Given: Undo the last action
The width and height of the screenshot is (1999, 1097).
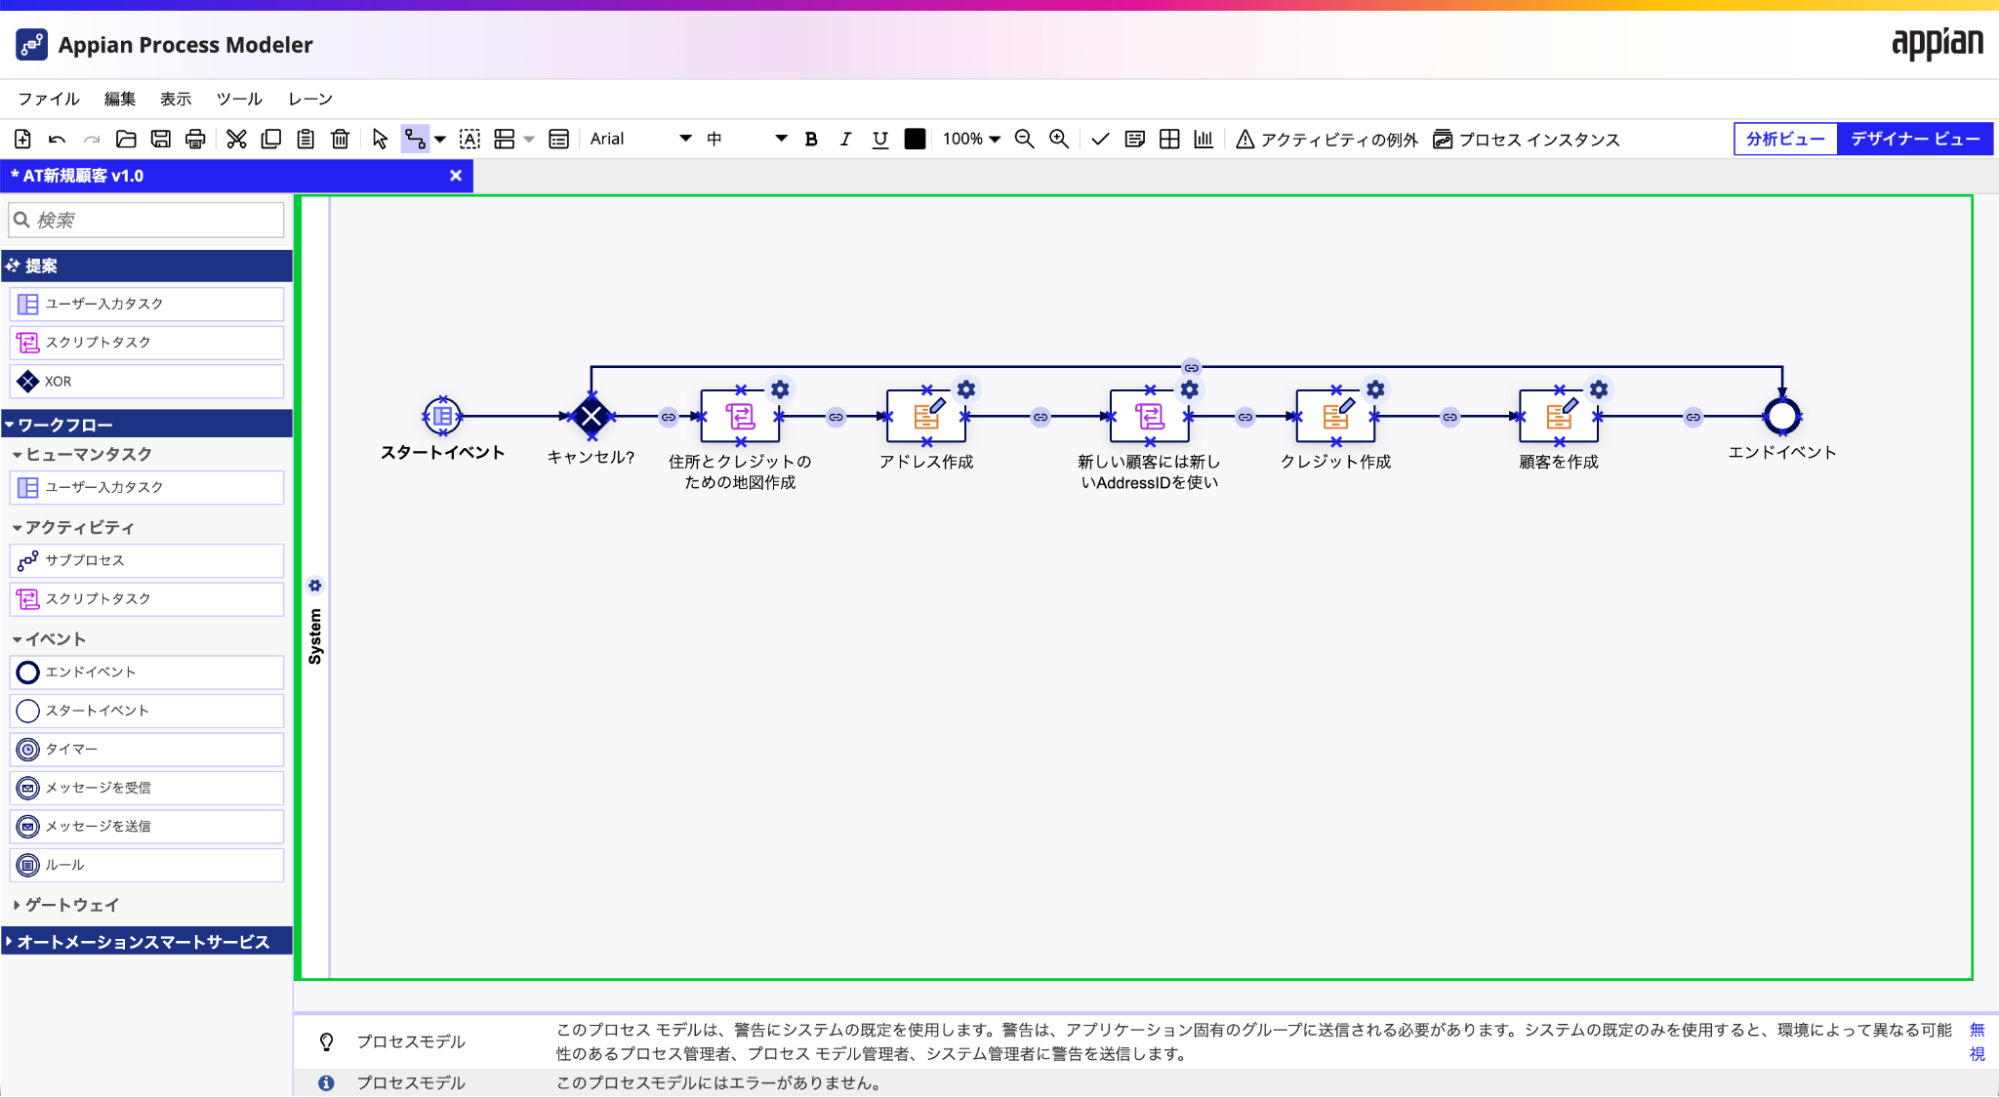Looking at the screenshot, I should (x=57, y=139).
